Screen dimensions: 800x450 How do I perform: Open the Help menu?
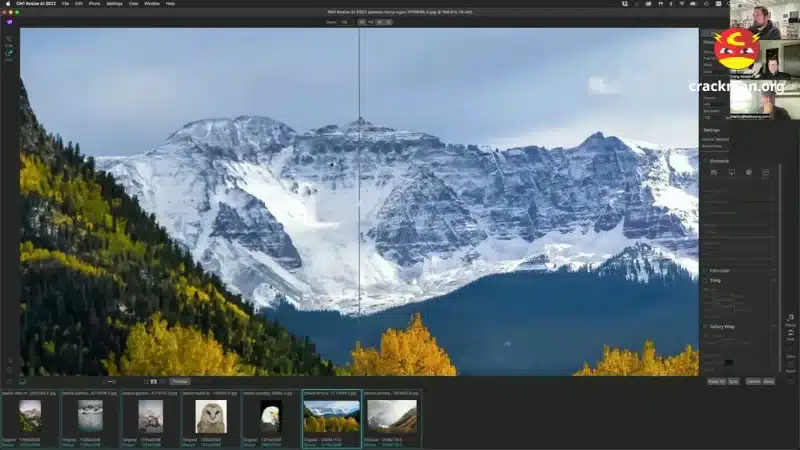coord(170,4)
